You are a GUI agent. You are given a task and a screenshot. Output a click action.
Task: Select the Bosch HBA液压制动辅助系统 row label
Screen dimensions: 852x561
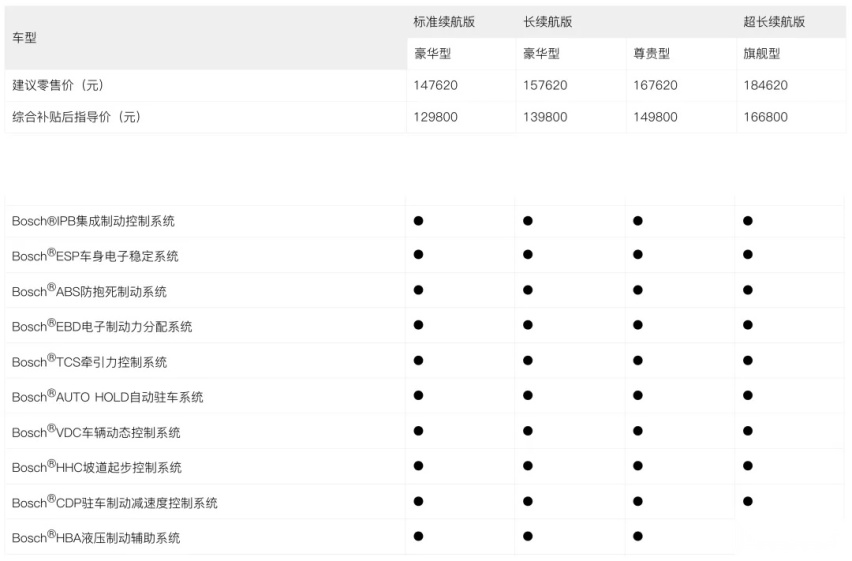(96, 537)
